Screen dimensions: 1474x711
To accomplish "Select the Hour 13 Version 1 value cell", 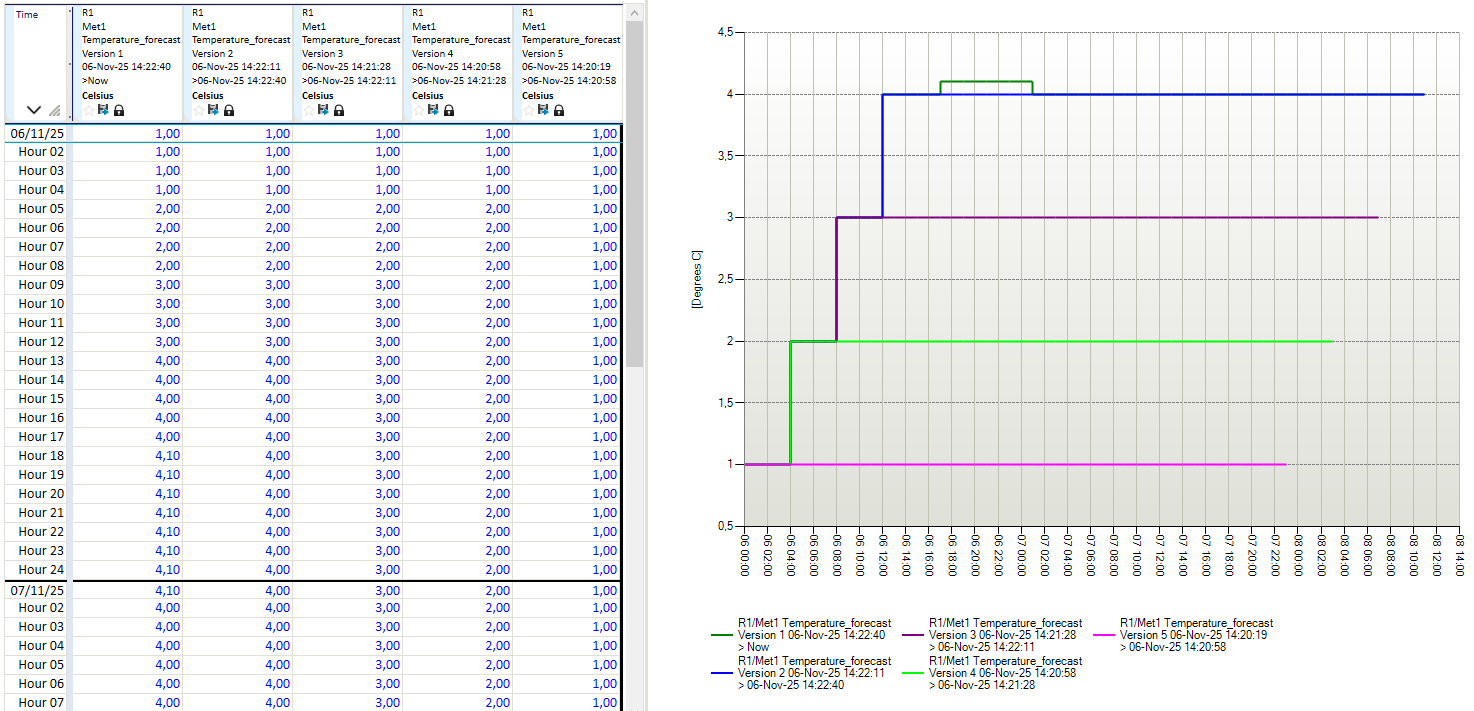I will pyautogui.click(x=128, y=361).
